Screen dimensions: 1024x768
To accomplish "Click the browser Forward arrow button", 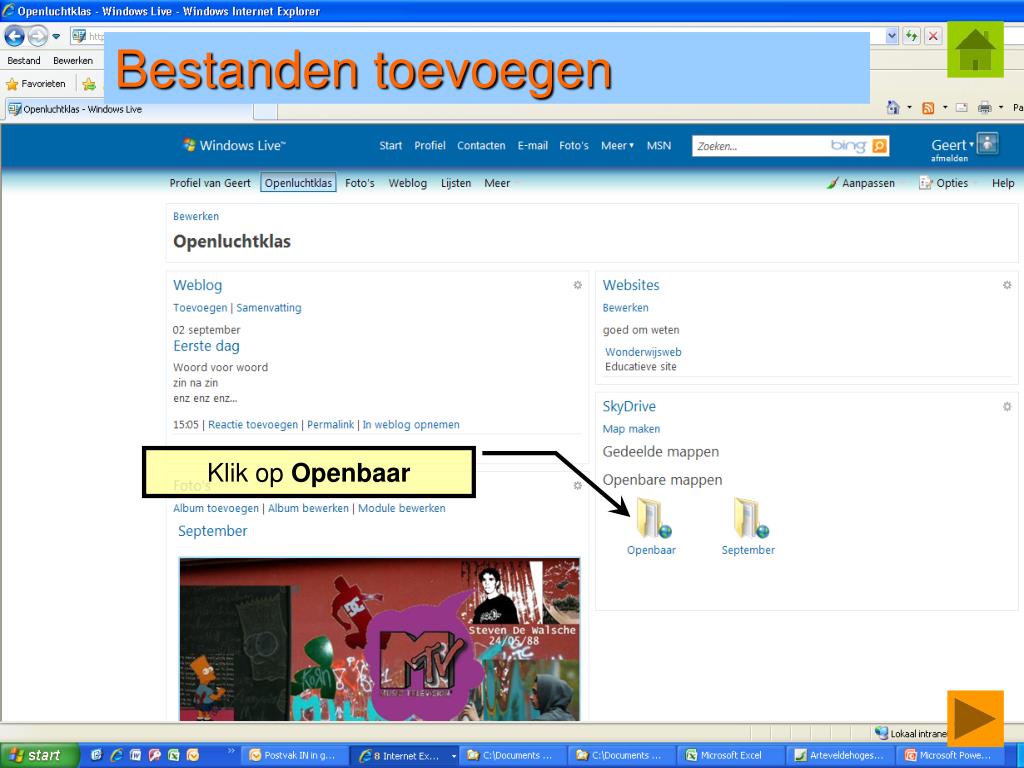I will [x=38, y=36].
